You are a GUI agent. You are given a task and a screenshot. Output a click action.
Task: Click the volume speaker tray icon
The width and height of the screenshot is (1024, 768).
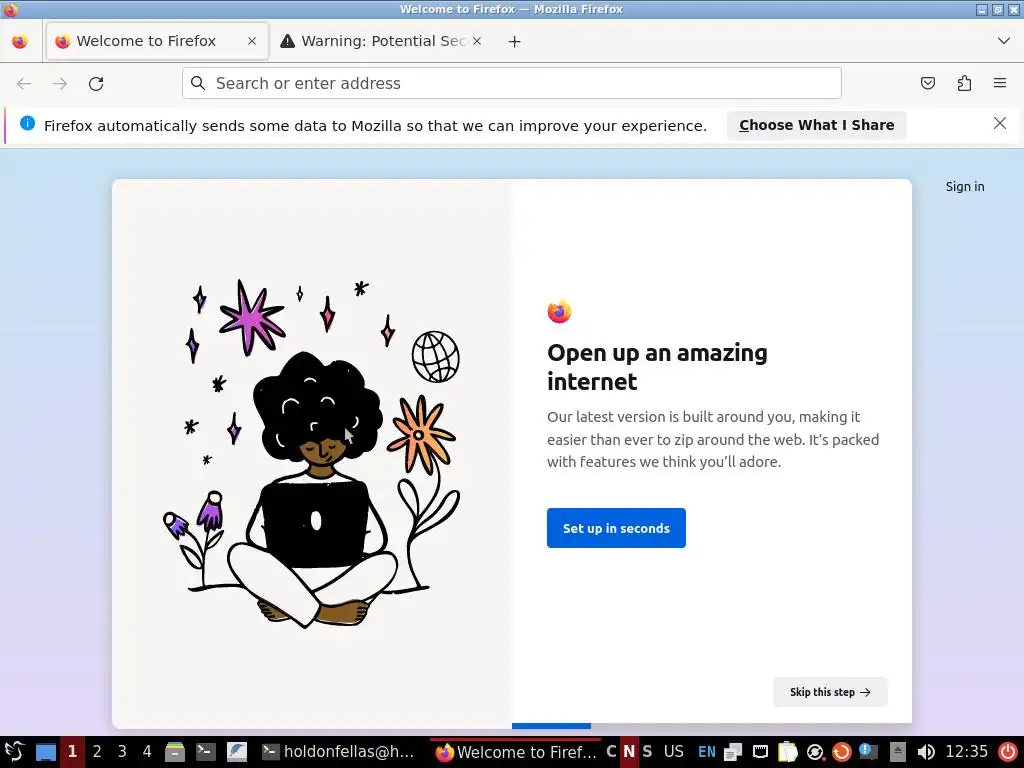pyautogui.click(x=926, y=752)
